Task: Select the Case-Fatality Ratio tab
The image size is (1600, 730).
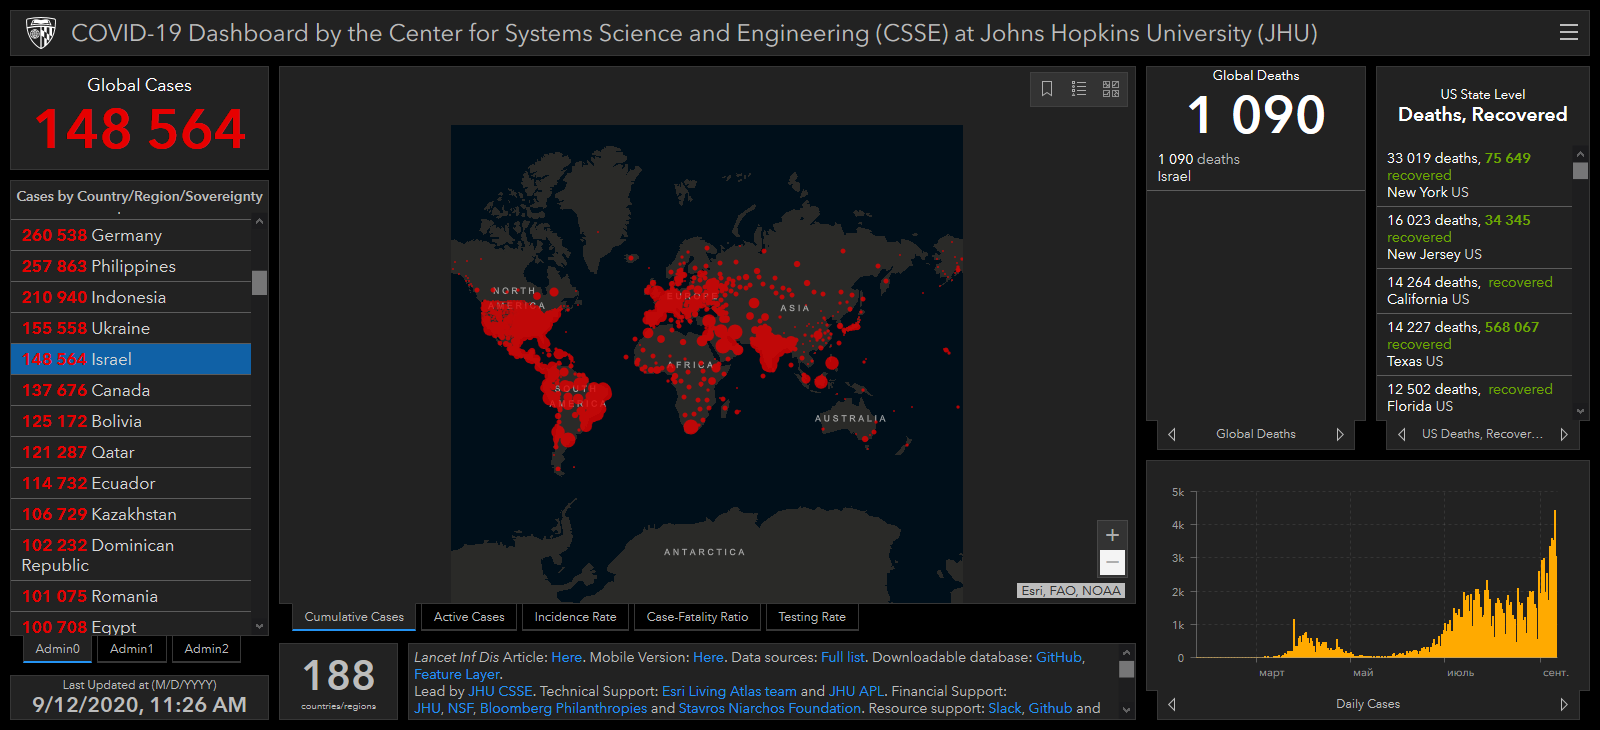Action: 697,617
